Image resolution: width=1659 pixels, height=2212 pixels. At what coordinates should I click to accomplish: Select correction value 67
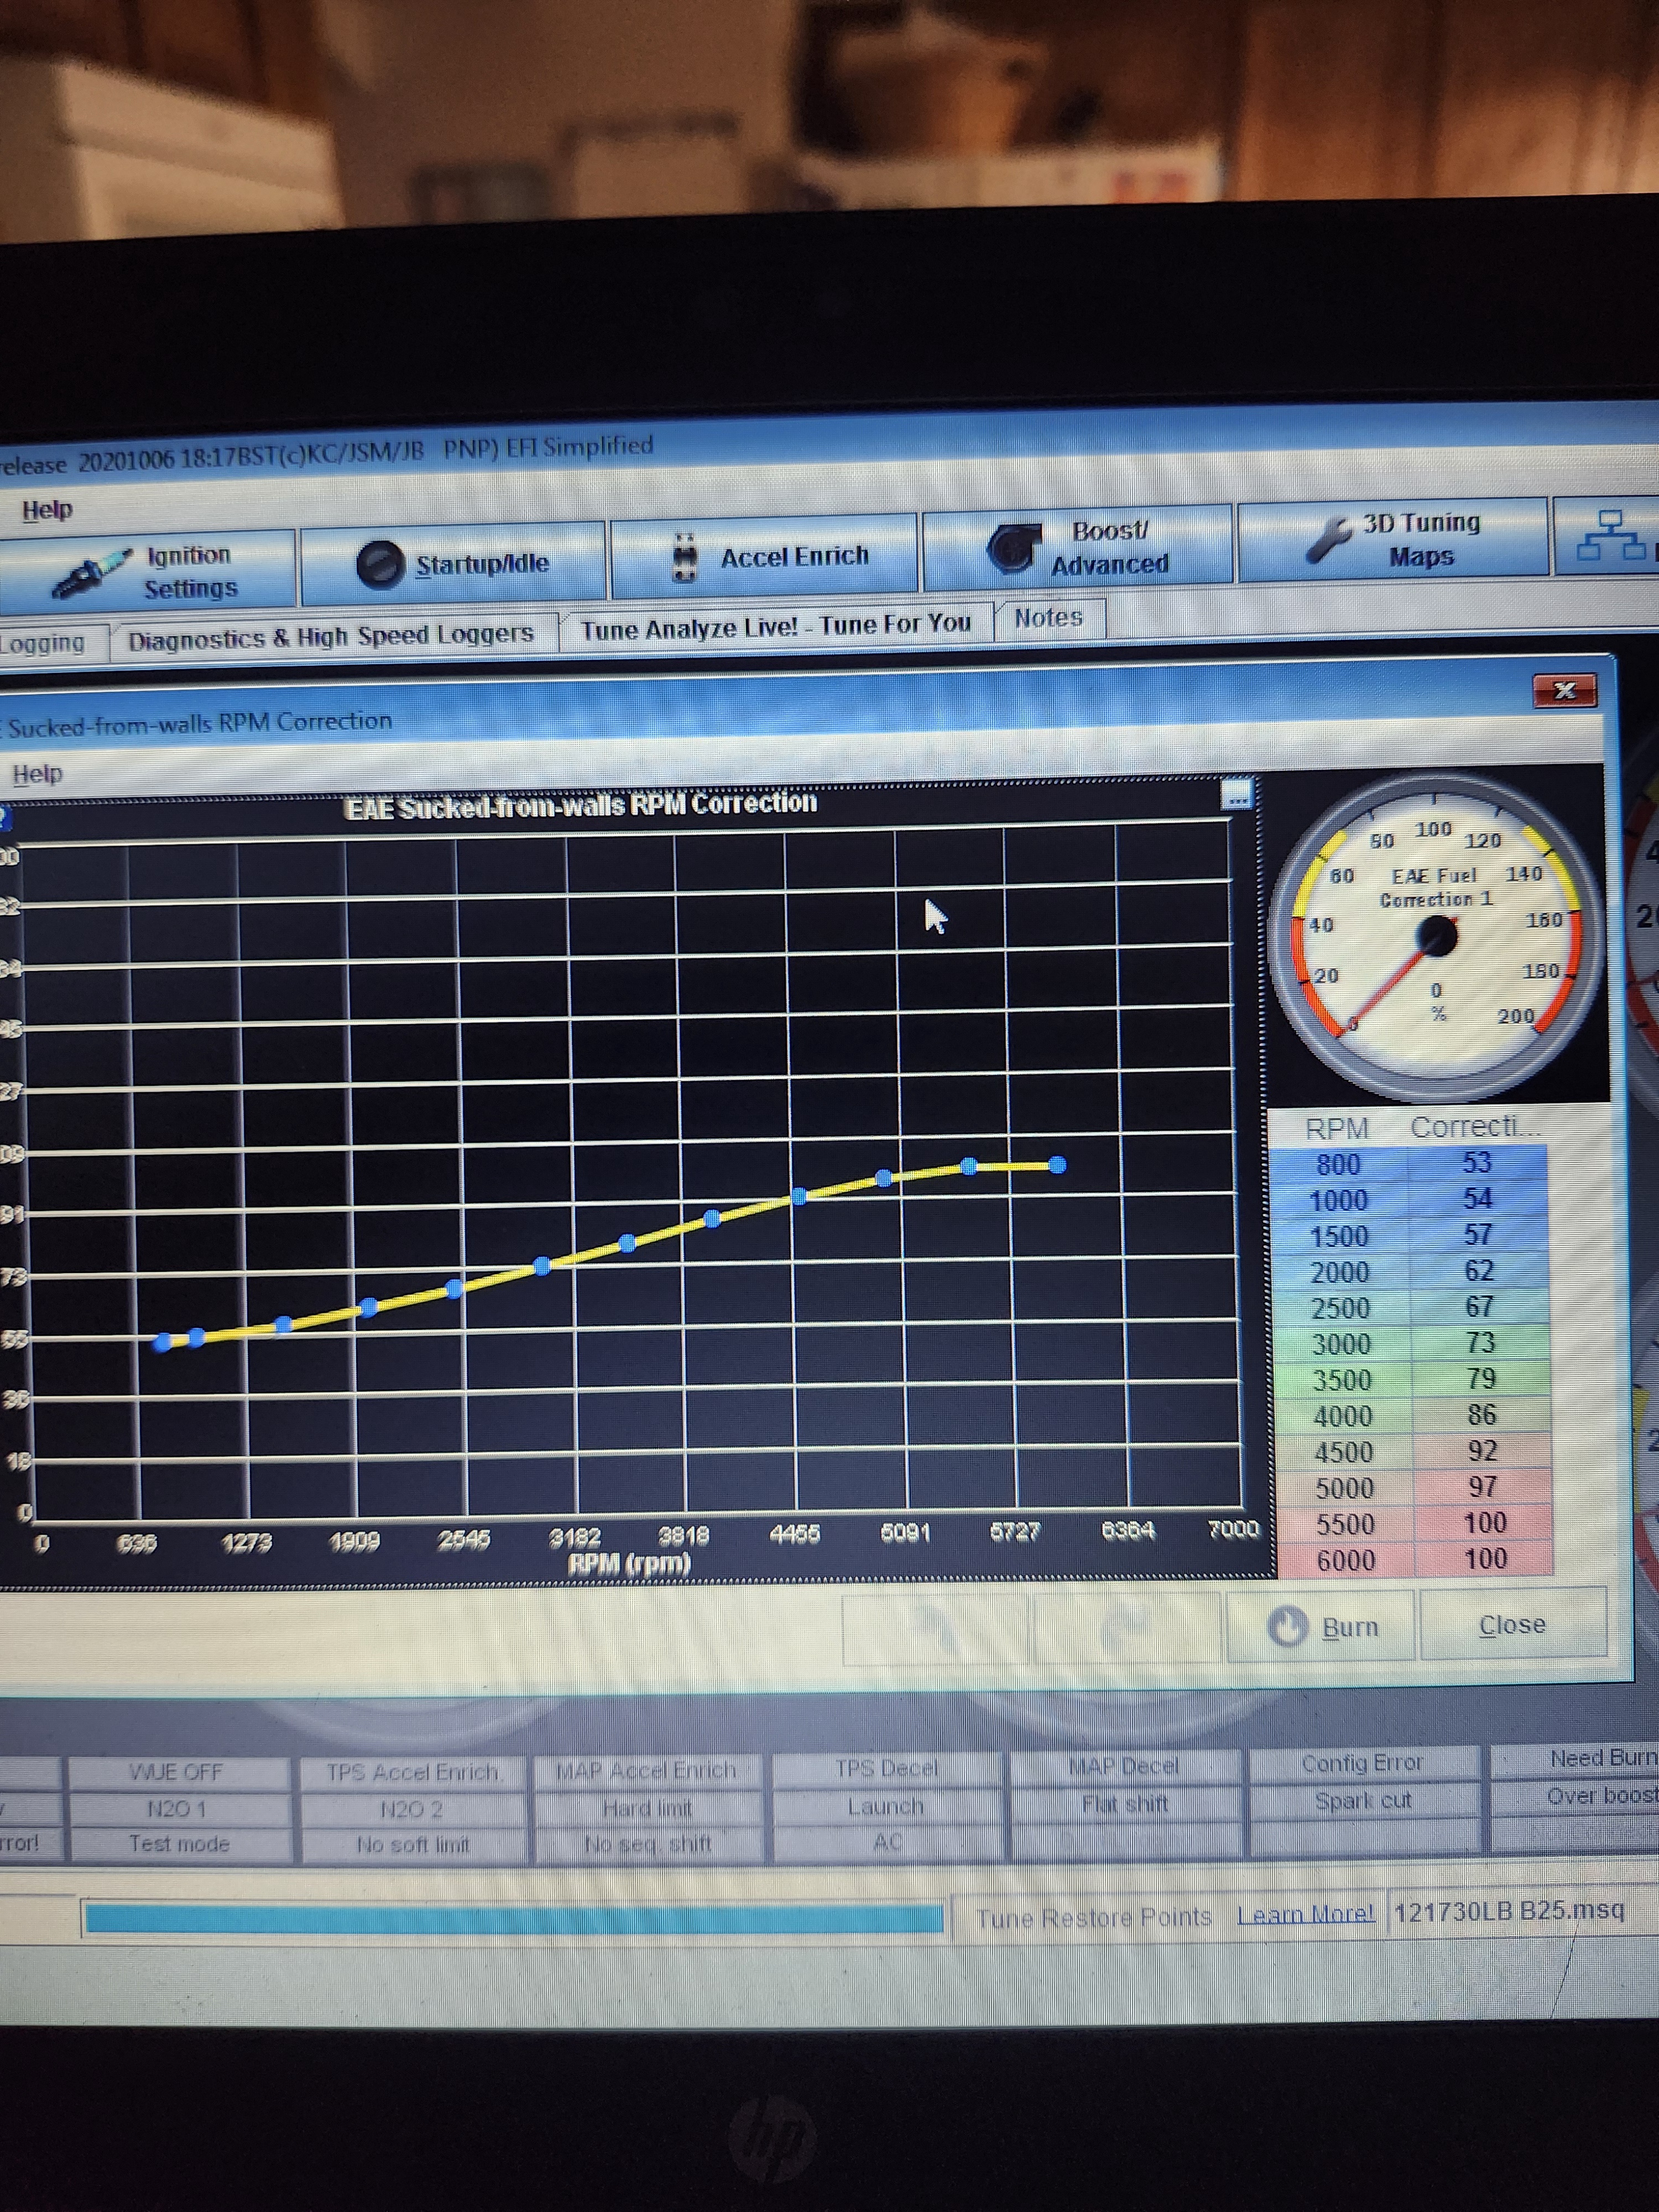tap(1479, 1307)
